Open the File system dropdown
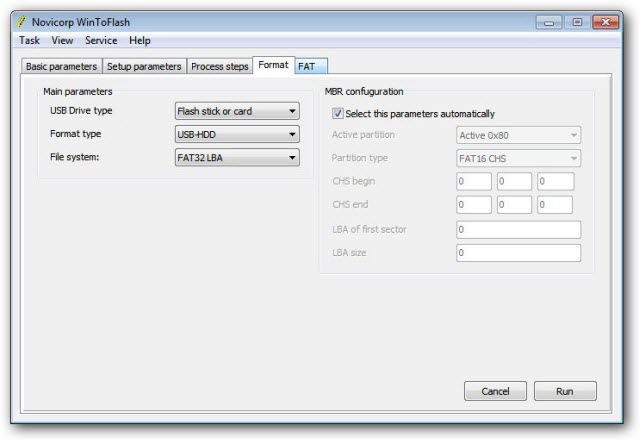The image size is (641, 441). [237, 158]
